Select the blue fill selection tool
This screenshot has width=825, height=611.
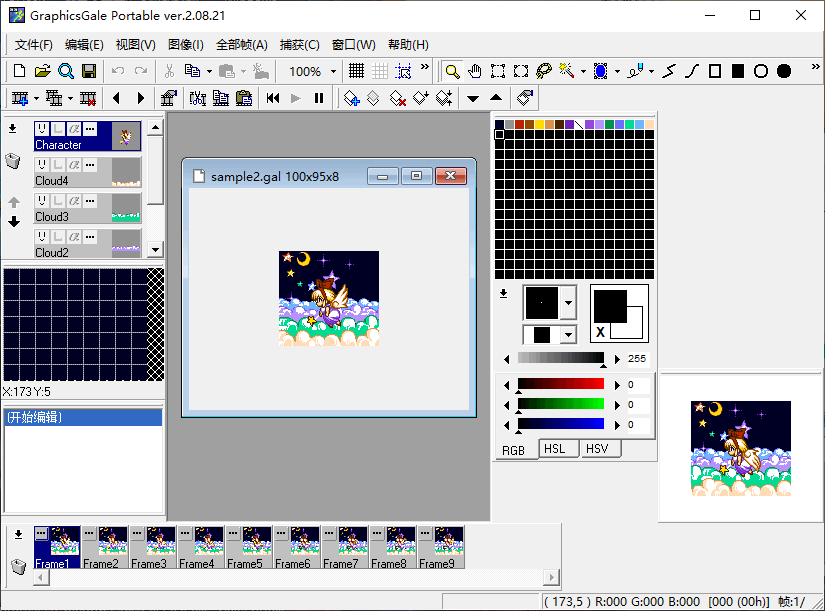(x=600, y=71)
